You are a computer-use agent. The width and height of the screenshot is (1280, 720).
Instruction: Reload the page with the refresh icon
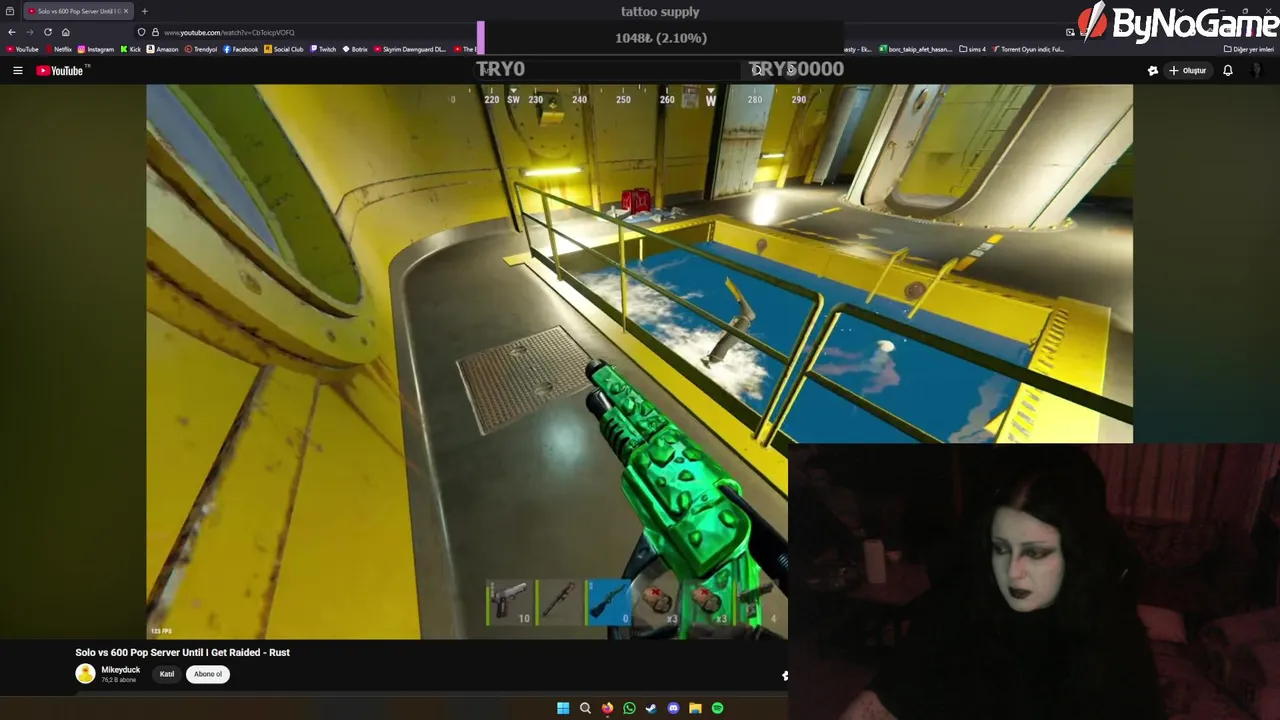click(x=48, y=32)
